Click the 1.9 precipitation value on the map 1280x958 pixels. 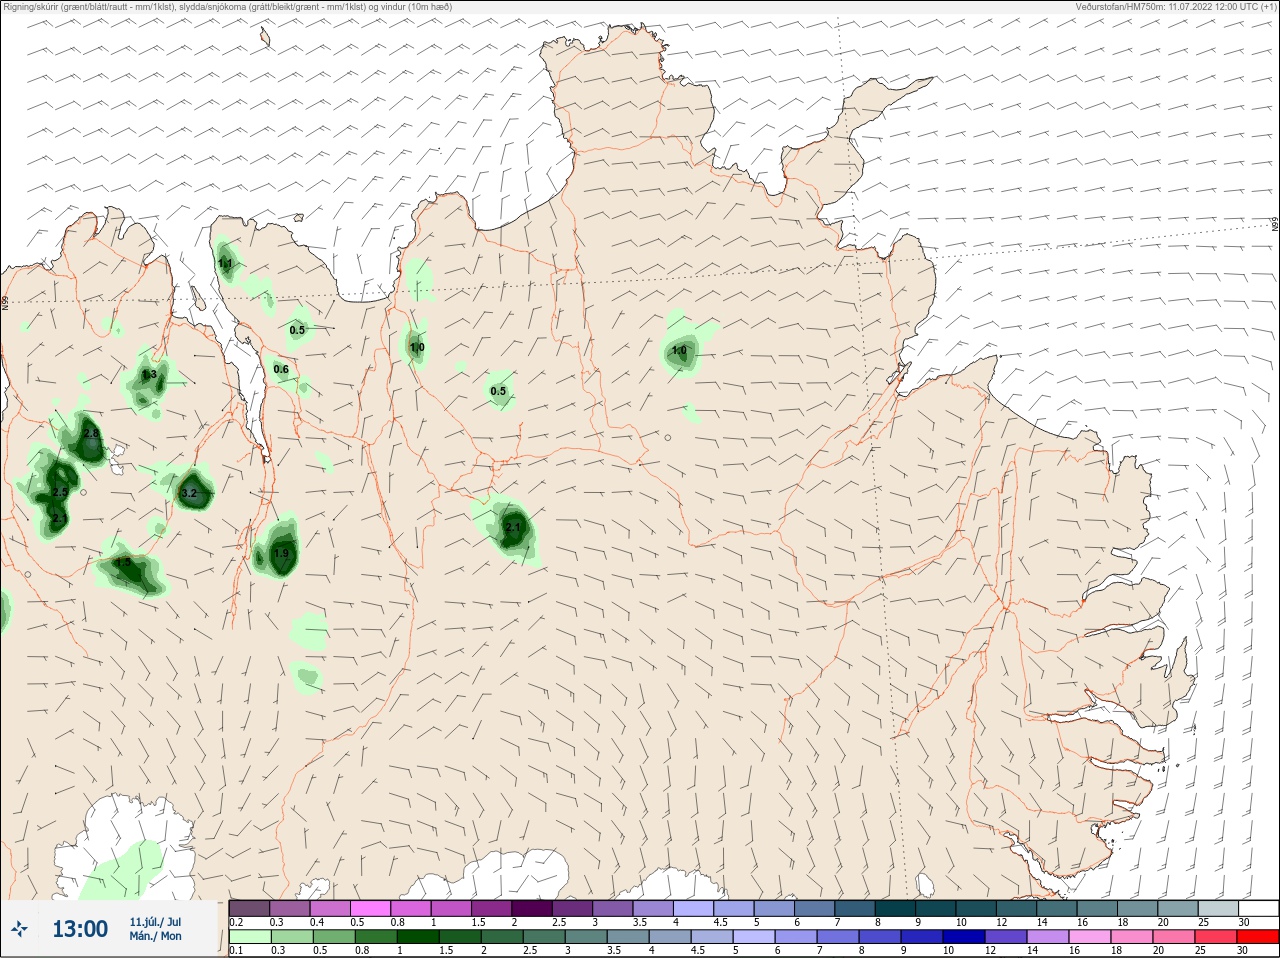pyautogui.click(x=281, y=553)
